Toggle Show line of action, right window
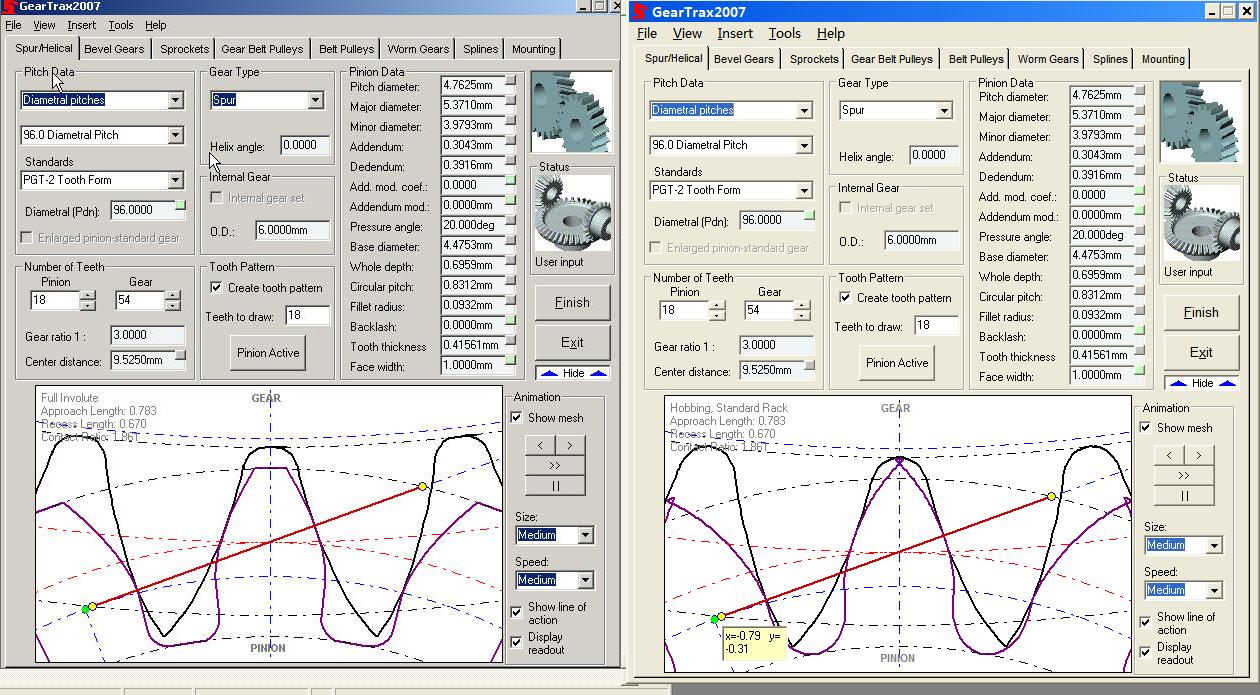This screenshot has width=1260, height=695. pyautogui.click(x=1146, y=621)
